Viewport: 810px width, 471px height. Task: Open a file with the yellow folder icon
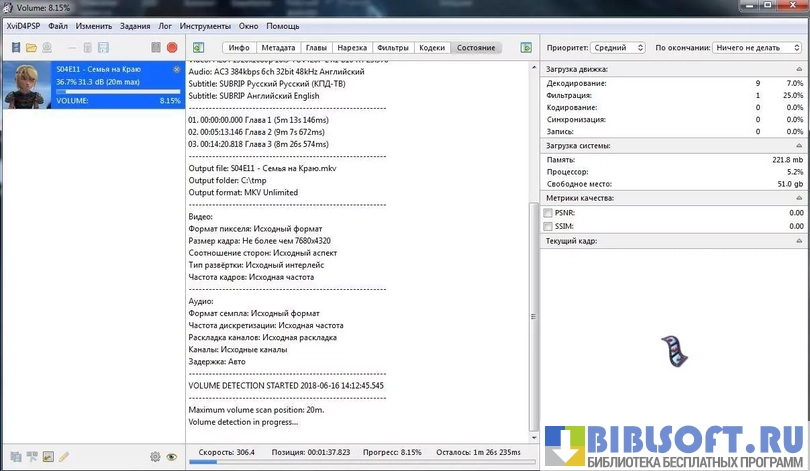(31, 47)
